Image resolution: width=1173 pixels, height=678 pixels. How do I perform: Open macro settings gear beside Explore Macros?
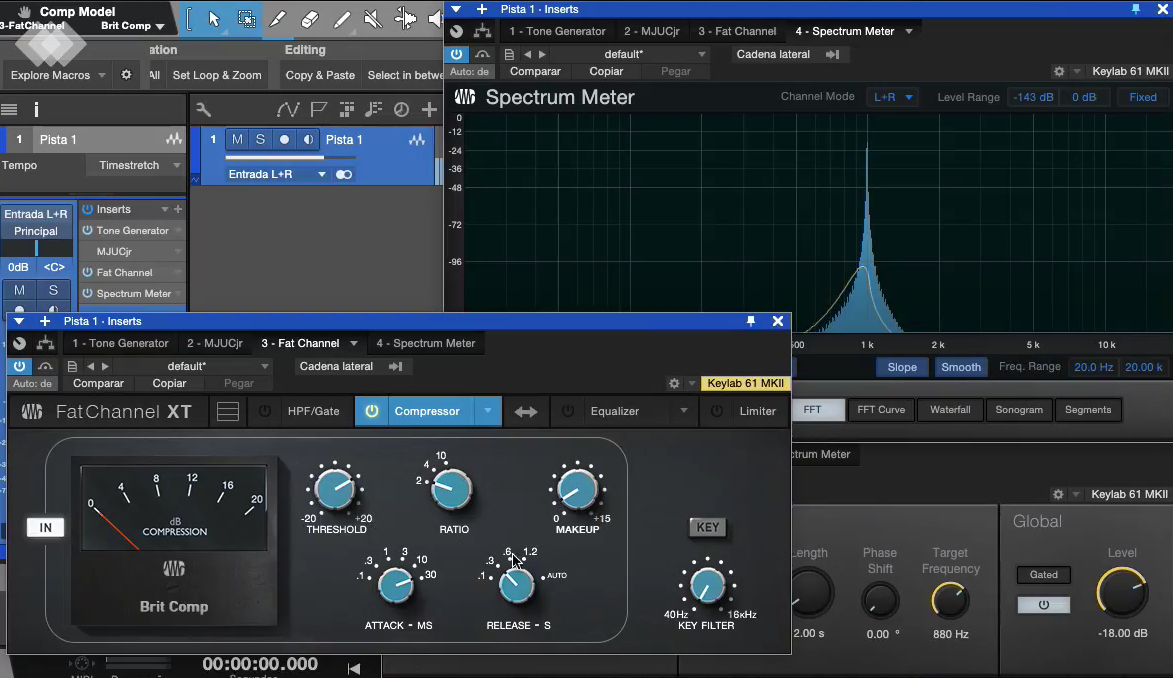point(126,75)
